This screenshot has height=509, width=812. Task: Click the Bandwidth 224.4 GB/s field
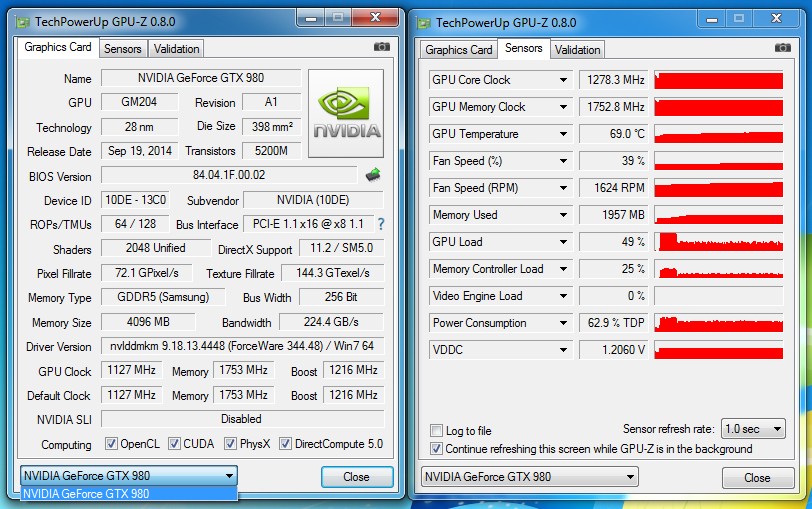coord(331,322)
